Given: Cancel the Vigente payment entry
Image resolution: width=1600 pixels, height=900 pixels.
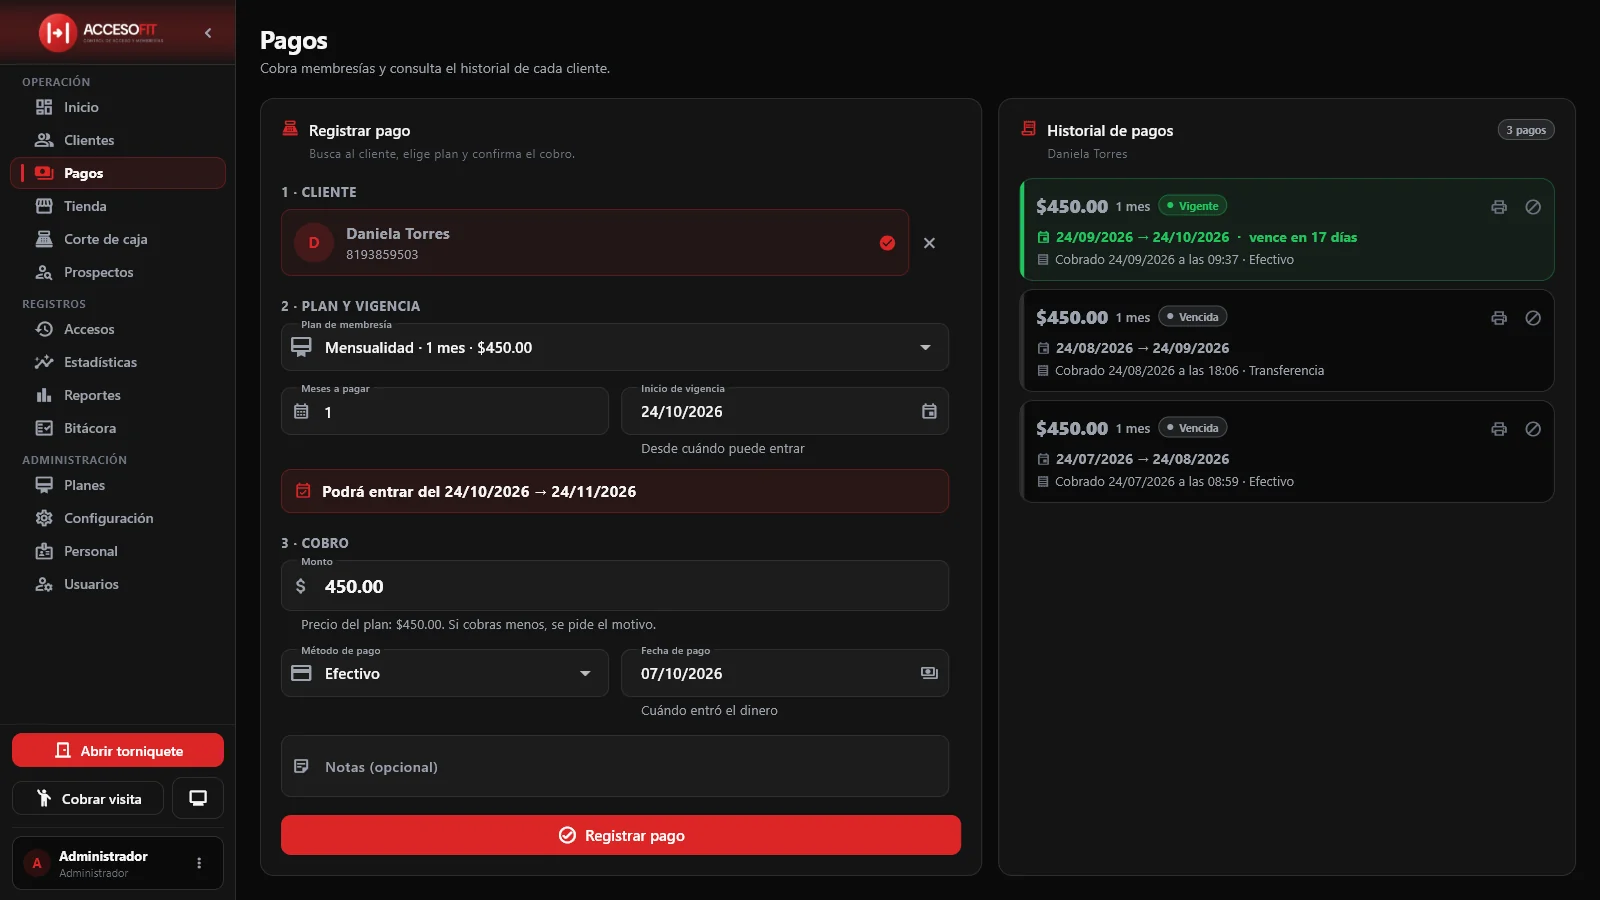Looking at the screenshot, I should point(1533,207).
